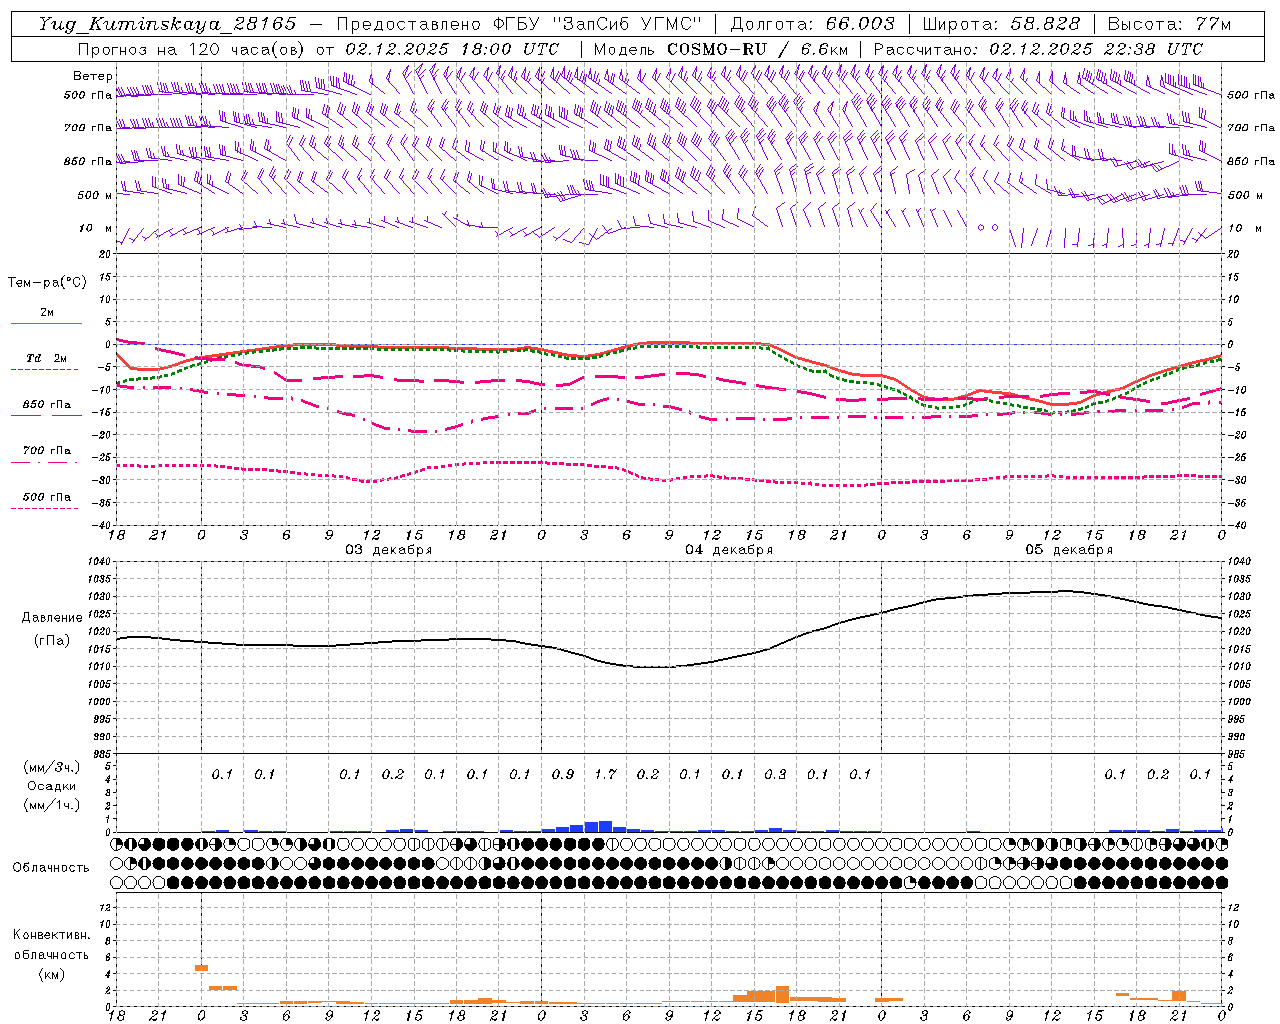Viewport: 1280px width, 1024px height.
Task: Click the 700 гПа temperature legend label
Action: (x=47, y=451)
